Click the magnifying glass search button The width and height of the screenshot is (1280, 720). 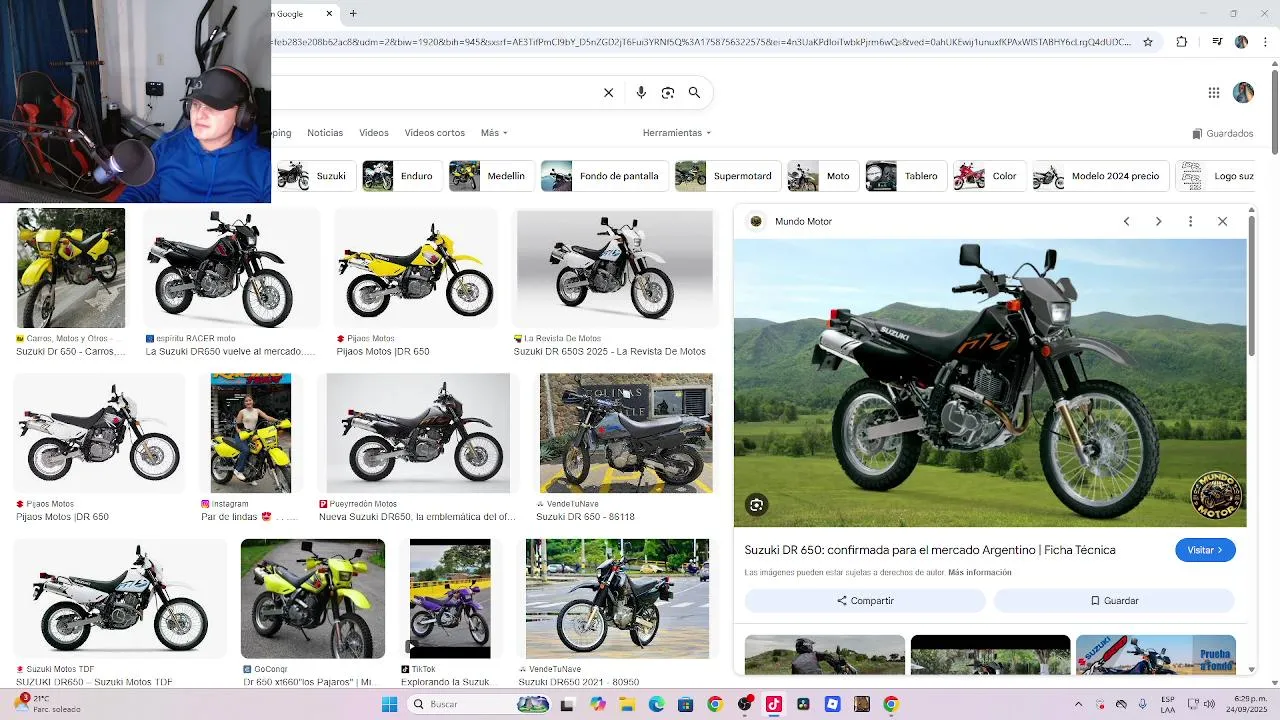(x=694, y=93)
